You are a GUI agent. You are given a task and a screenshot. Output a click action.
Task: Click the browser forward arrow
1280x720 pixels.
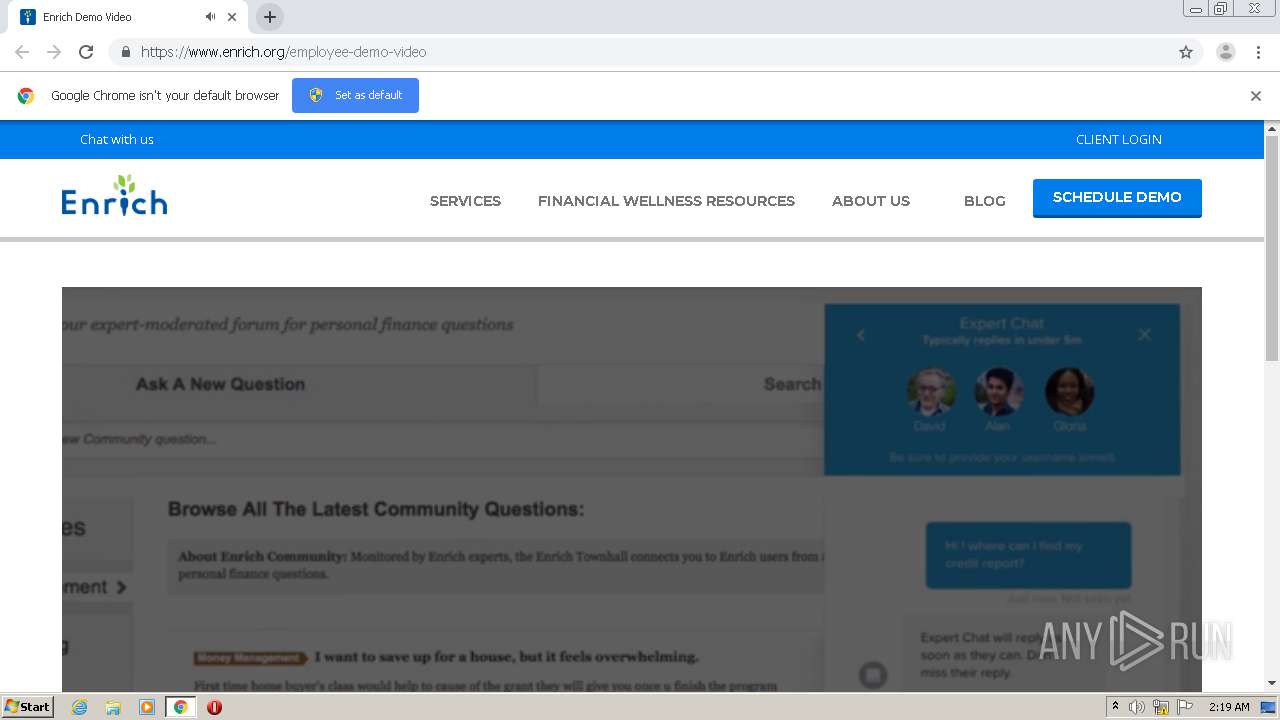coord(54,52)
